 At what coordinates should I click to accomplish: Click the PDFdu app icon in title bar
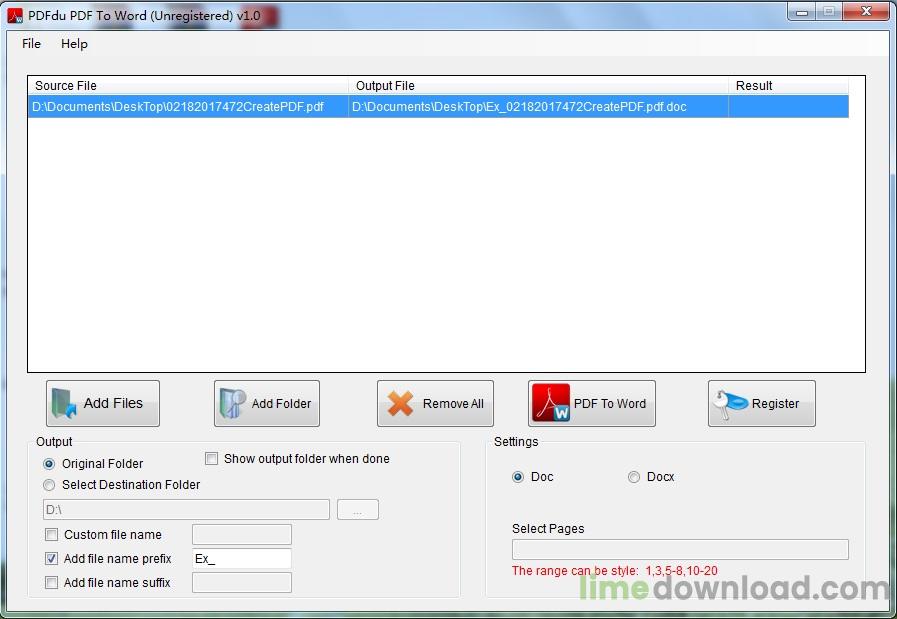pos(15,15)
